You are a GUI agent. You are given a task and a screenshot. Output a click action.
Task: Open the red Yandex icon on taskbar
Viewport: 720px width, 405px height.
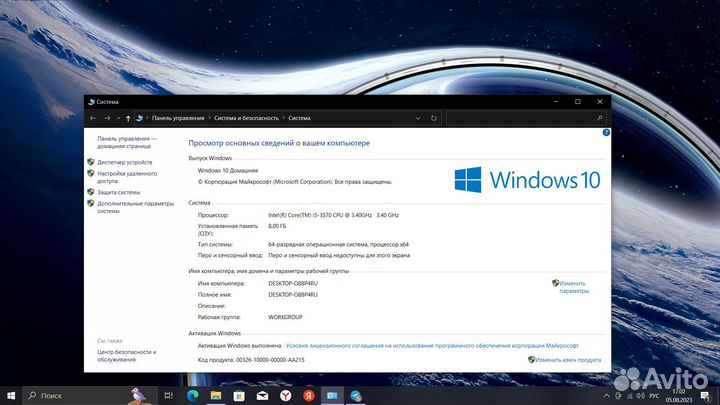pos(309,395)
